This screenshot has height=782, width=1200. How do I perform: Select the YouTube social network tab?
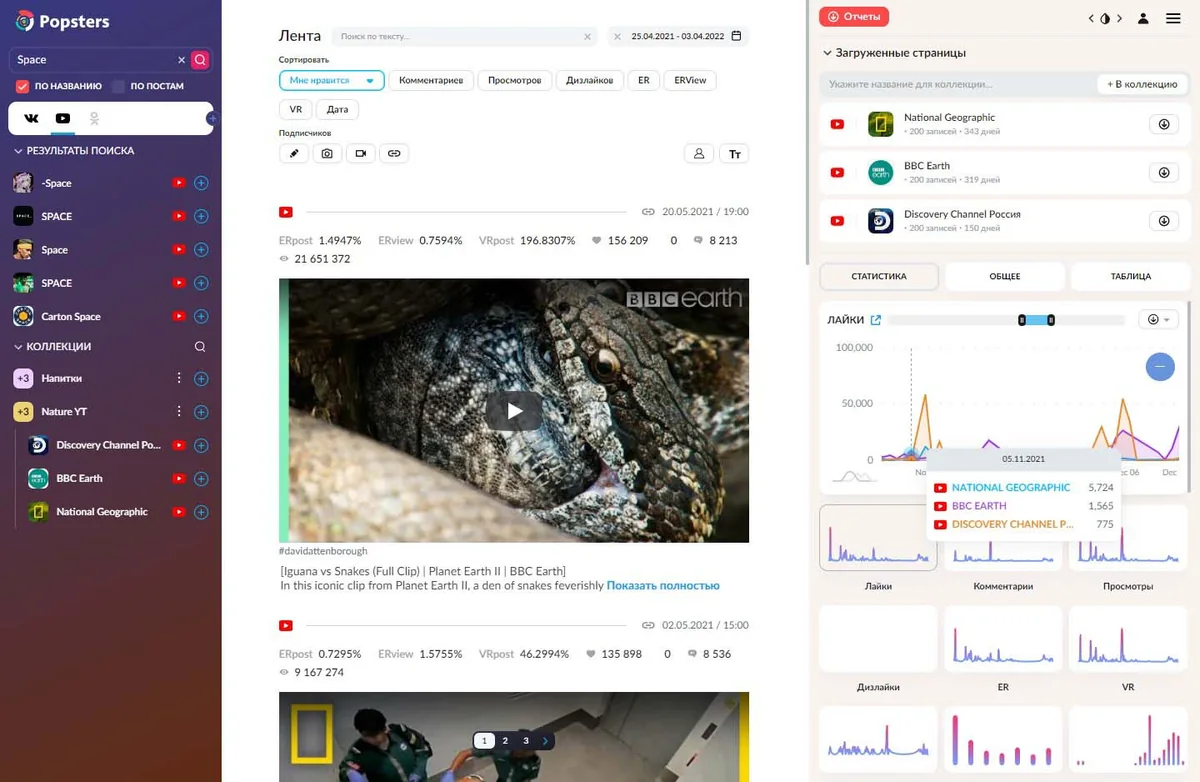[x=63, y=119]
